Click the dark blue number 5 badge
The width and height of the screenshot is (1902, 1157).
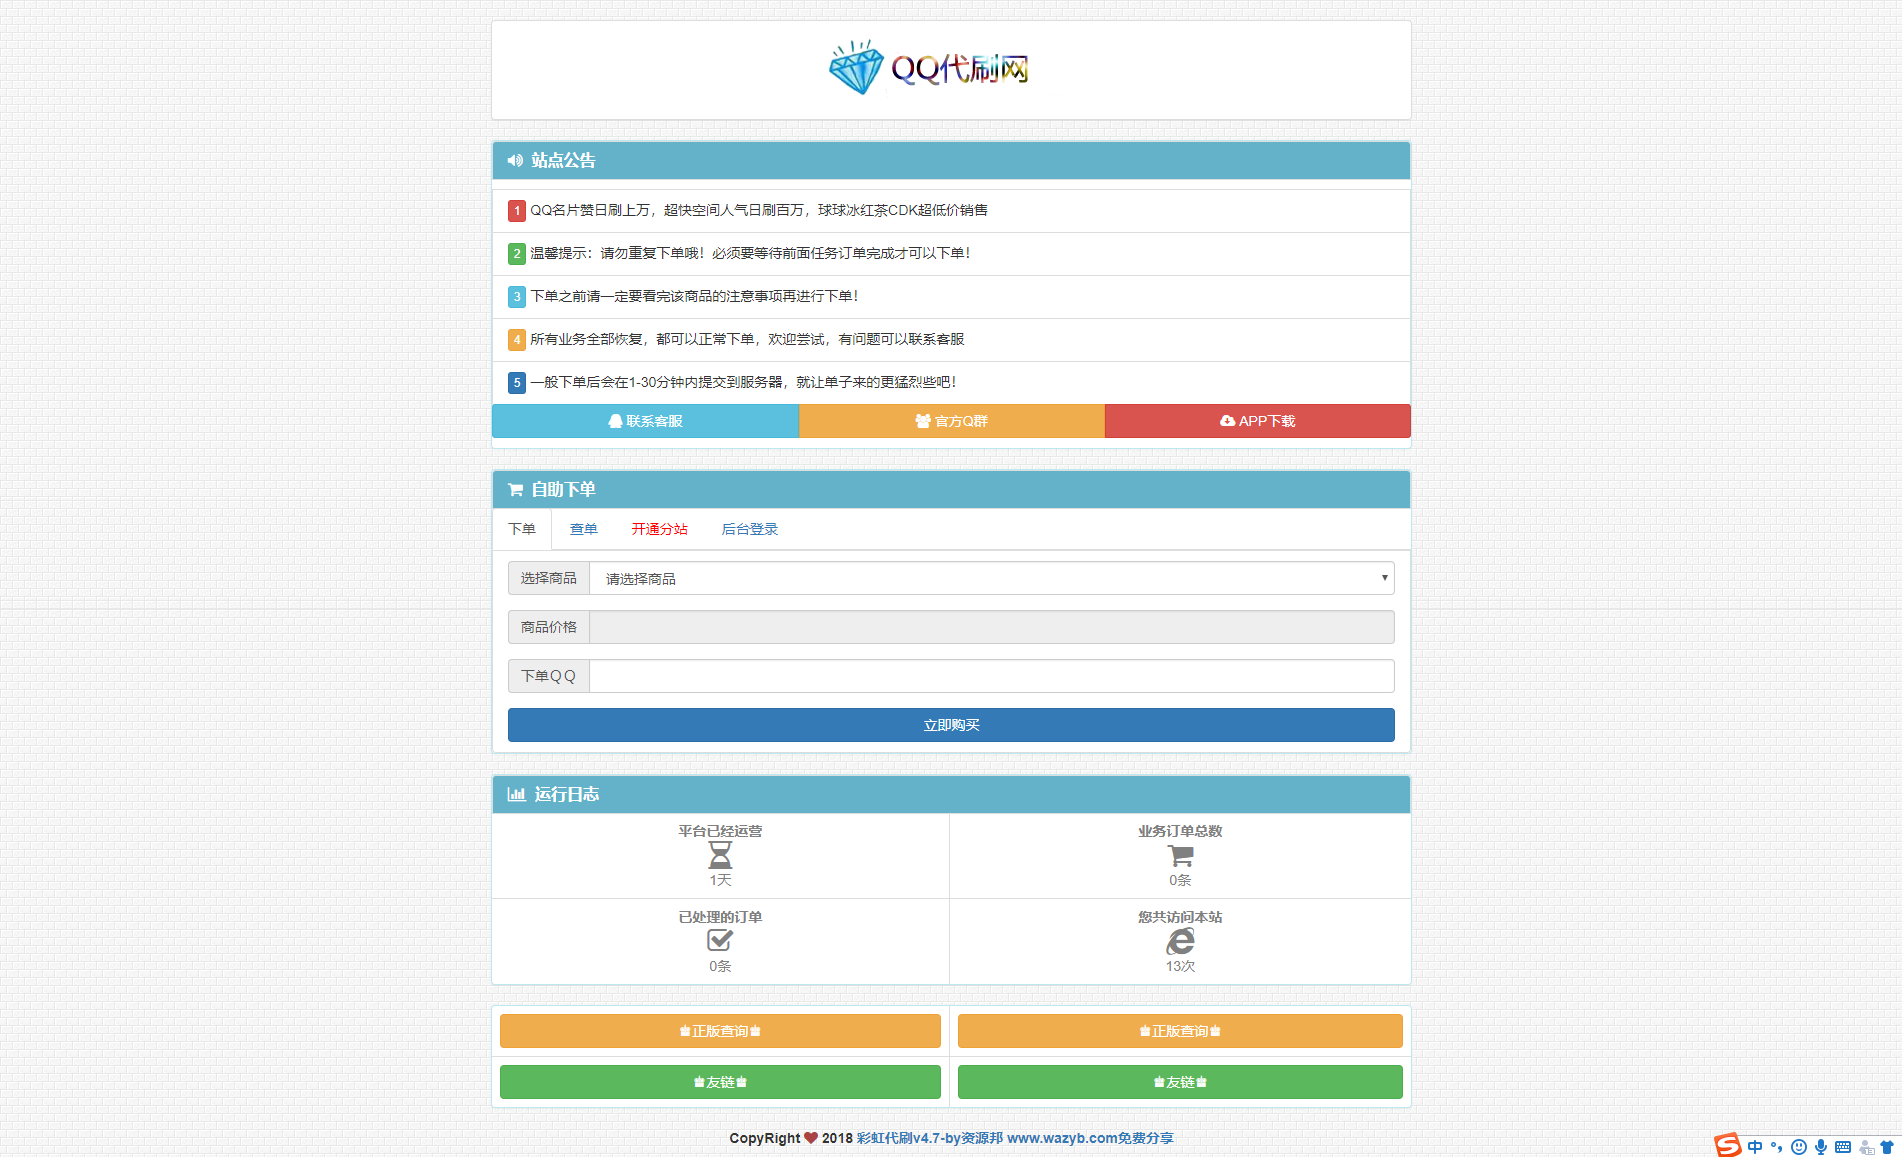[517, 383]
